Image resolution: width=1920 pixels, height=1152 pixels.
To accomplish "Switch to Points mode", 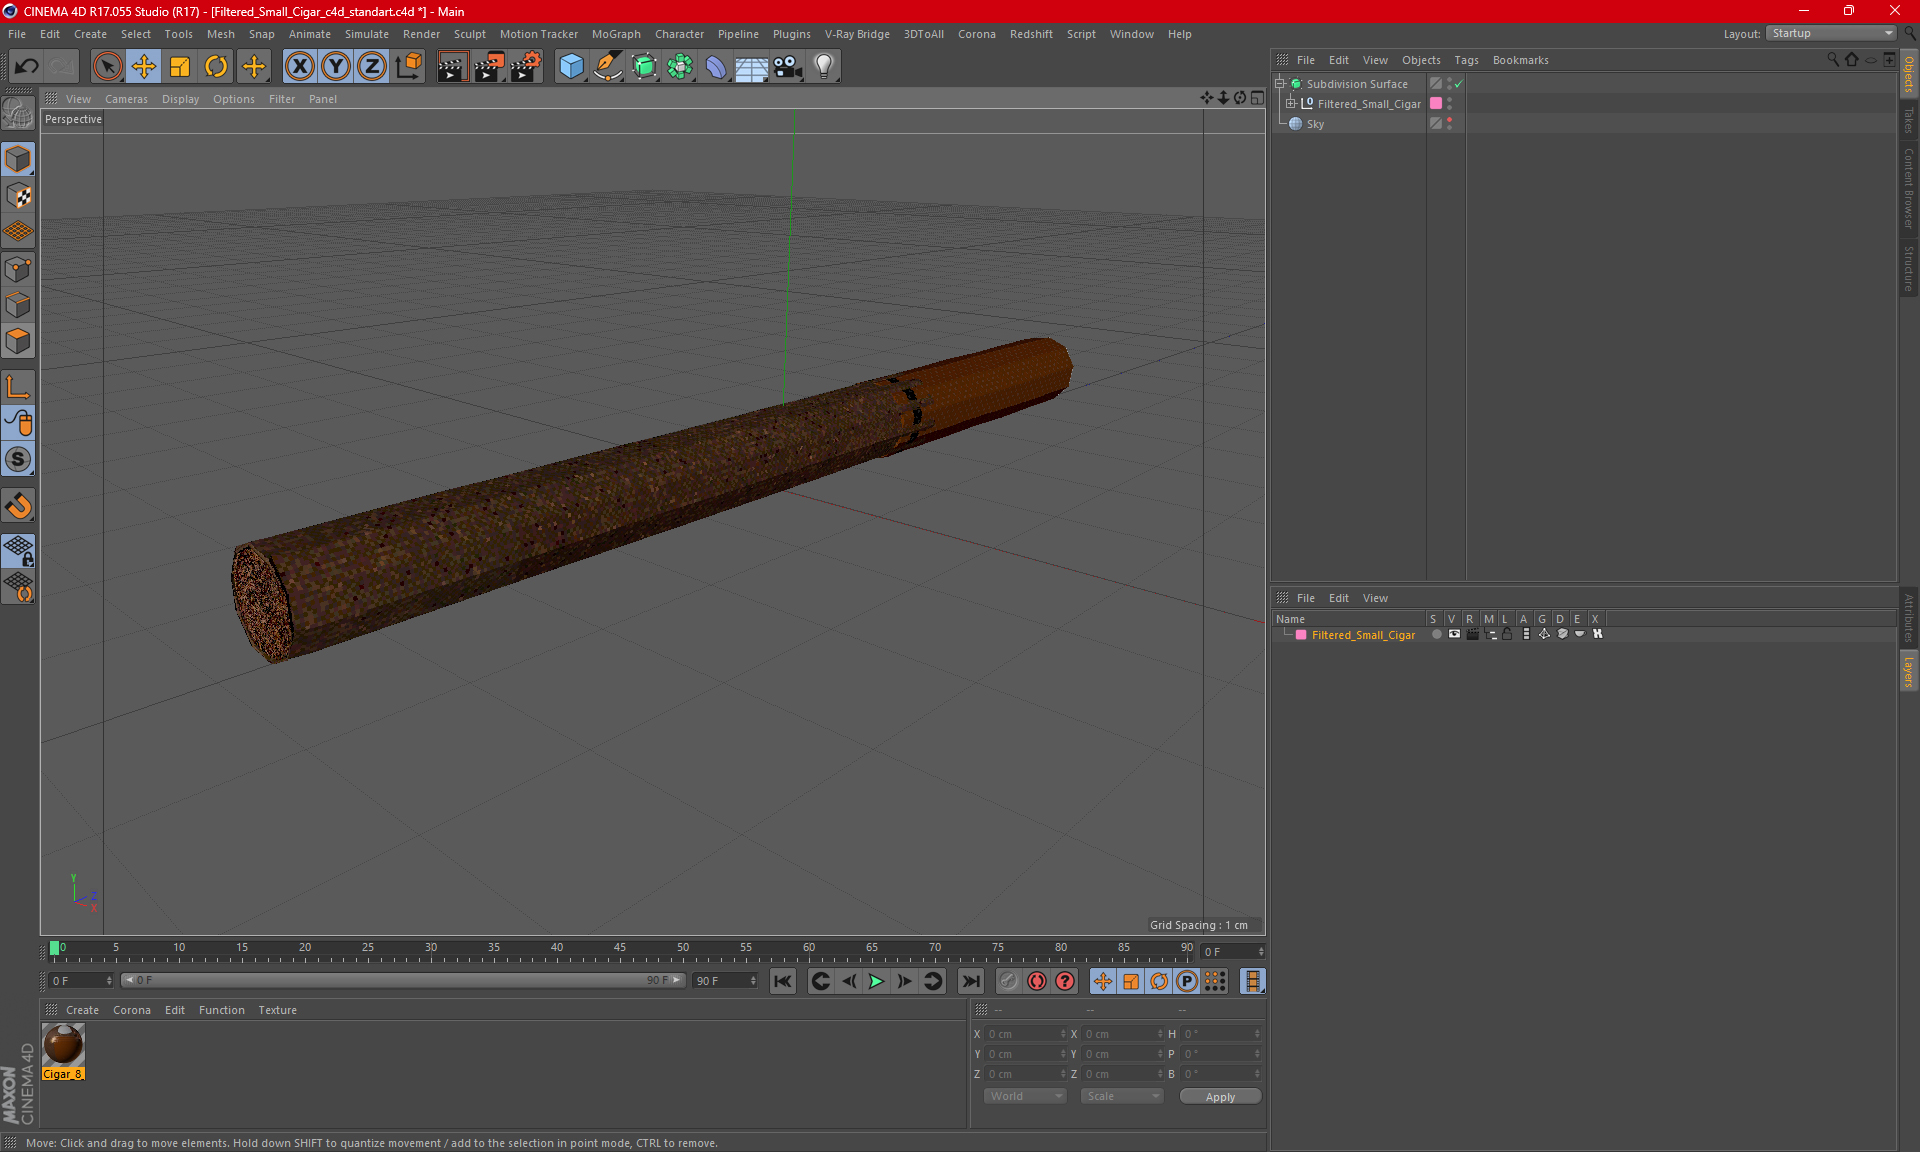I will pyautogui.click(x=18, y=269).
